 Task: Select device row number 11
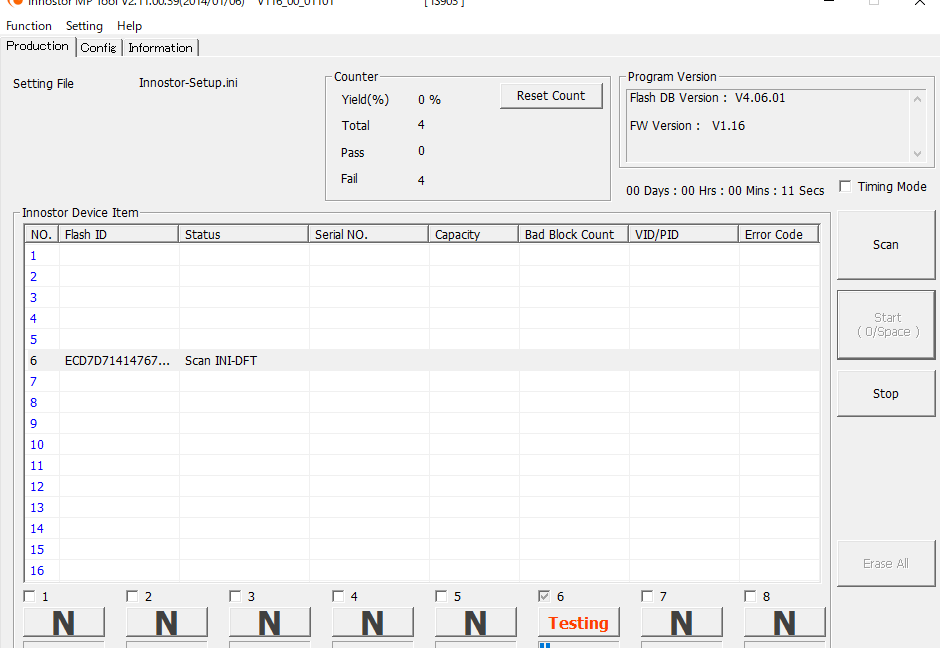coord(422,465)
